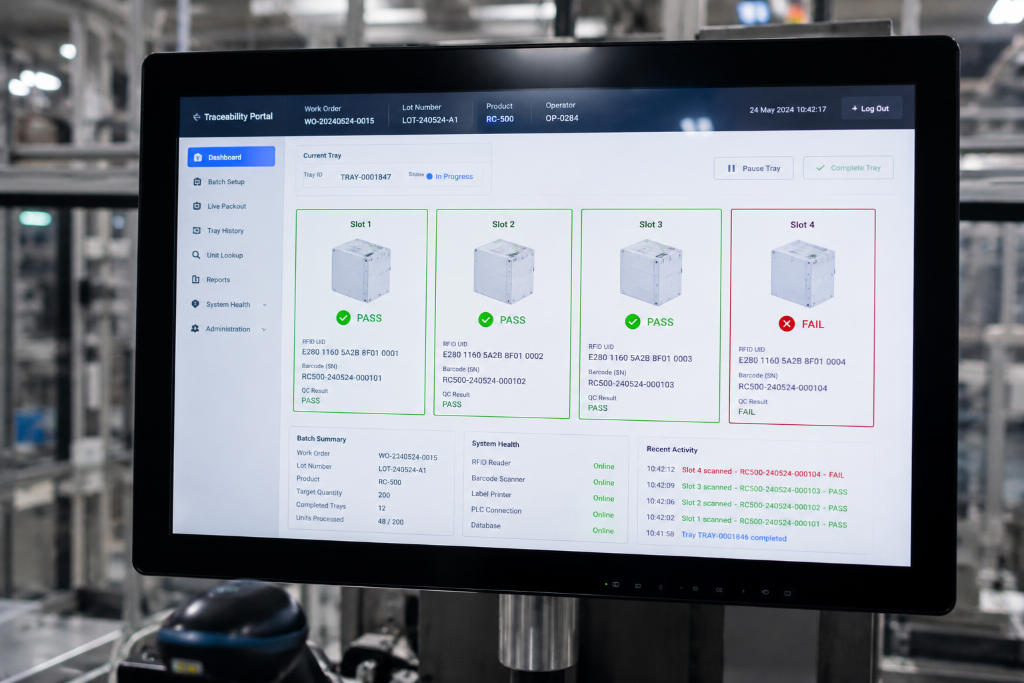This screenshot has width=1024, height=683.
Task: Click the Batch Setup clipboard icon
Action: (x=197, y=182)
